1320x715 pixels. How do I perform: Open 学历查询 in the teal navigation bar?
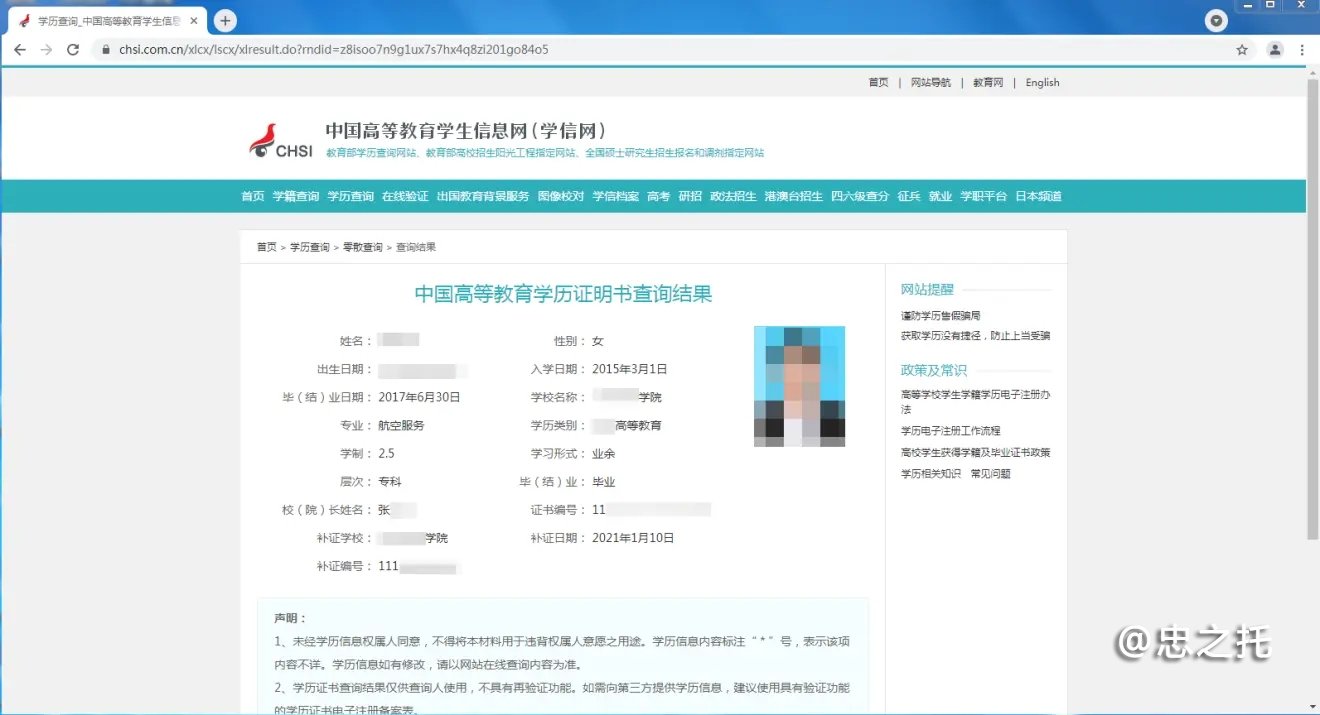pyautogui.click(x=350, y=196)
